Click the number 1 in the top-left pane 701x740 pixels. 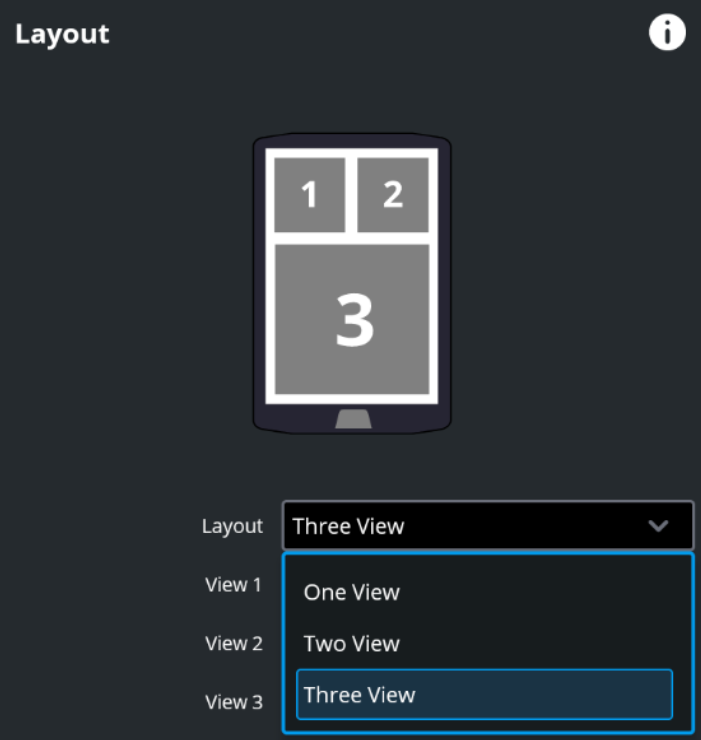[x=310, y=194]
